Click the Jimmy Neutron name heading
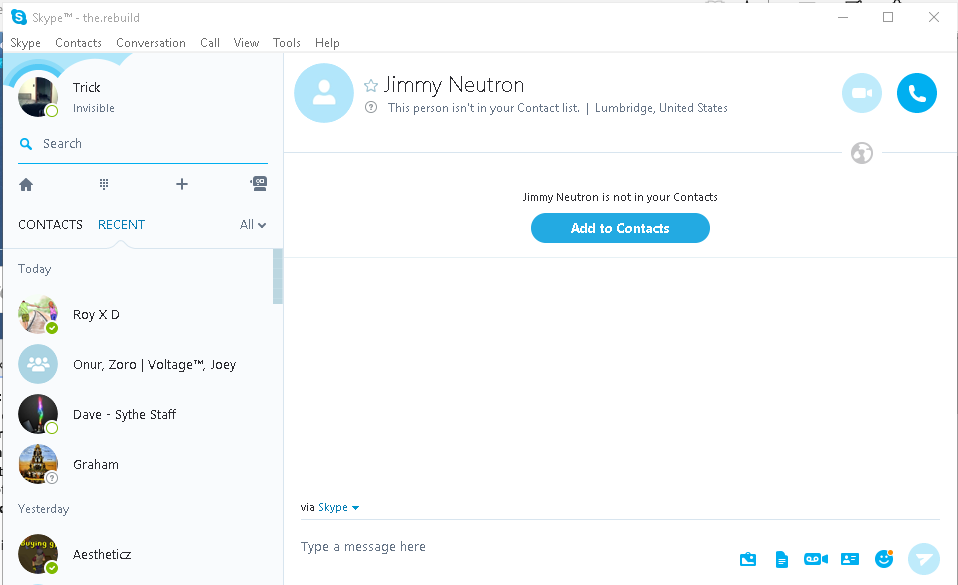This screenshot has width=958, height=585. (x=454, y=84)
